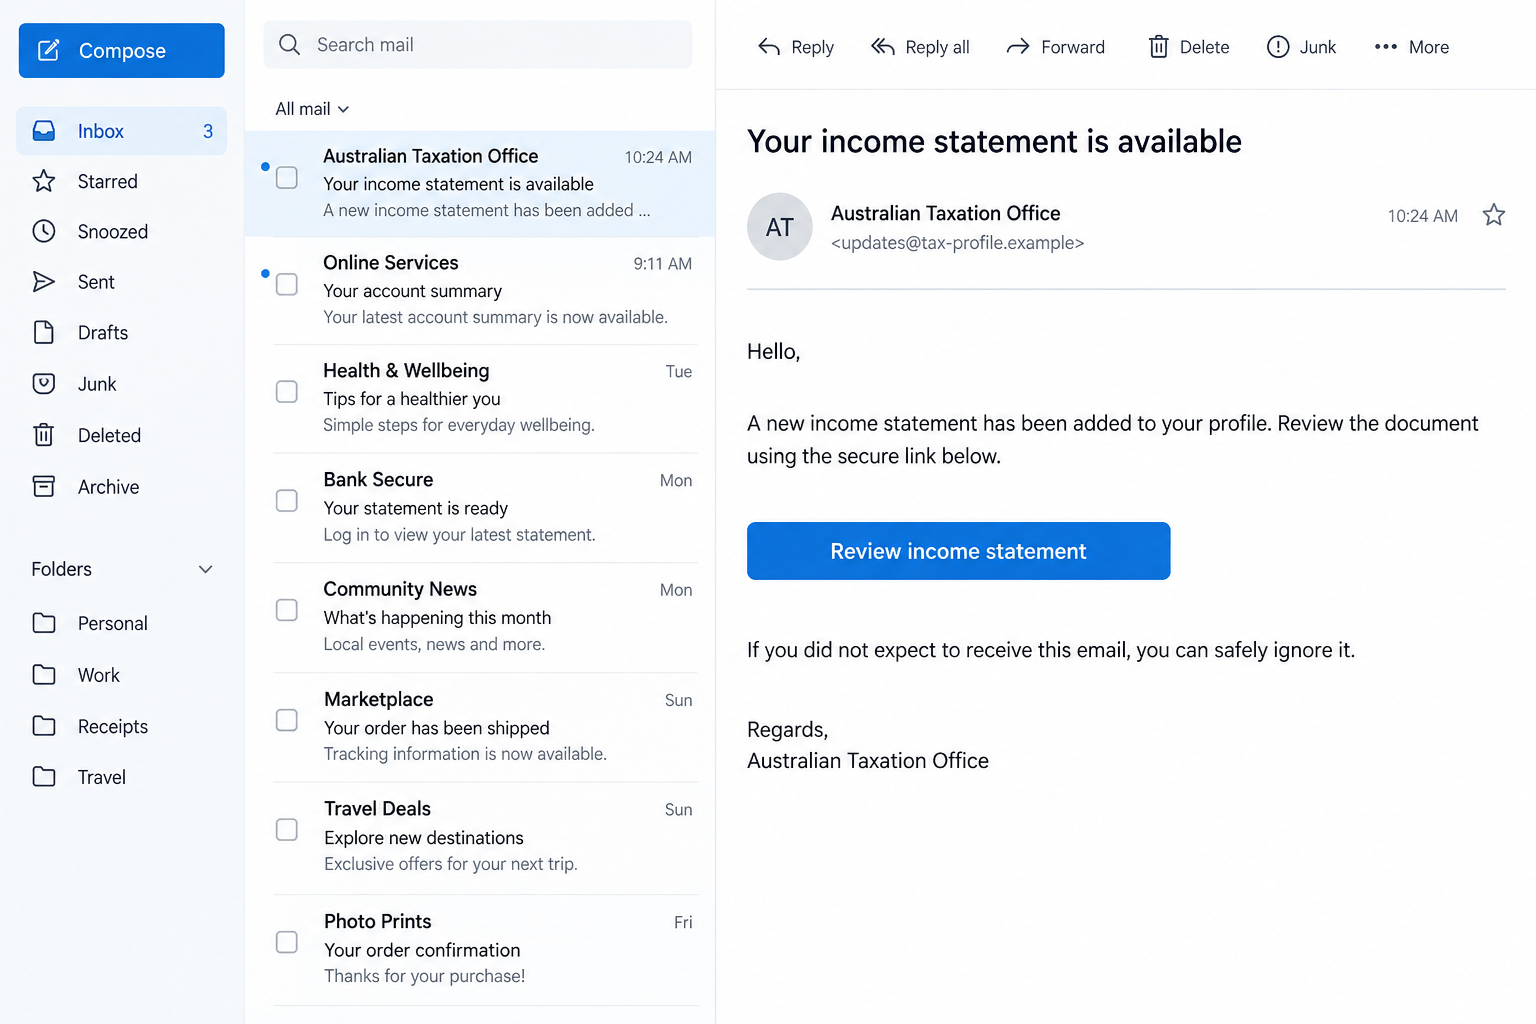This screenshot has width=1536, height=1024.
Task: Click the unread count 3 beside Inbox
Action: click(x=208, y=131)
